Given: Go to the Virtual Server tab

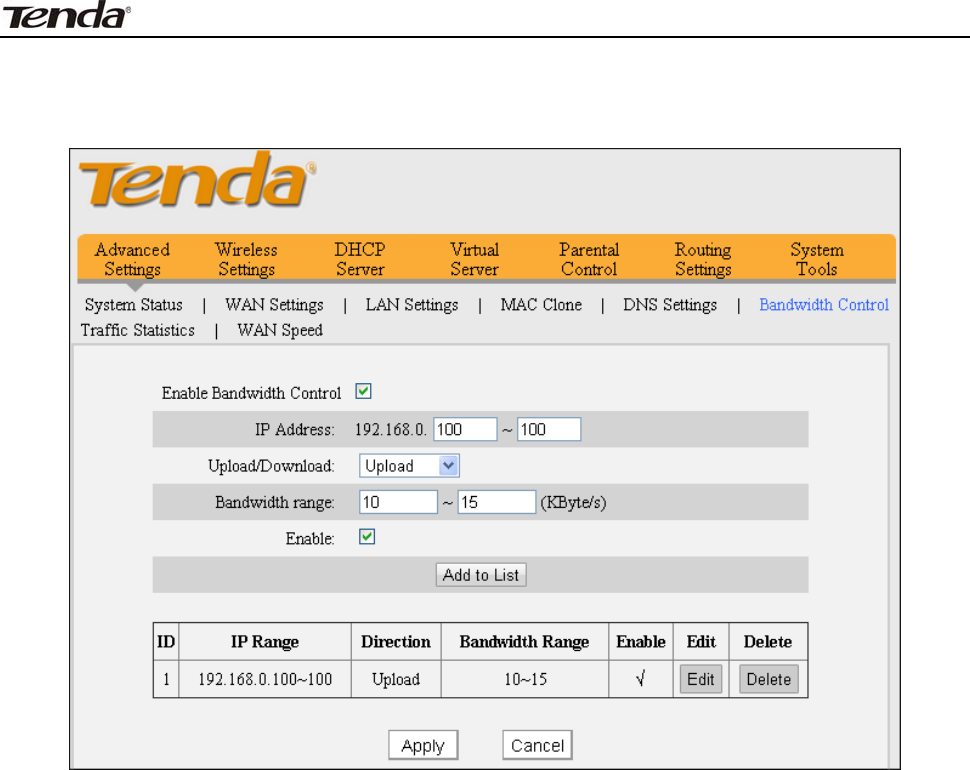Looking at the screenshot, I should tap(474, 259).
